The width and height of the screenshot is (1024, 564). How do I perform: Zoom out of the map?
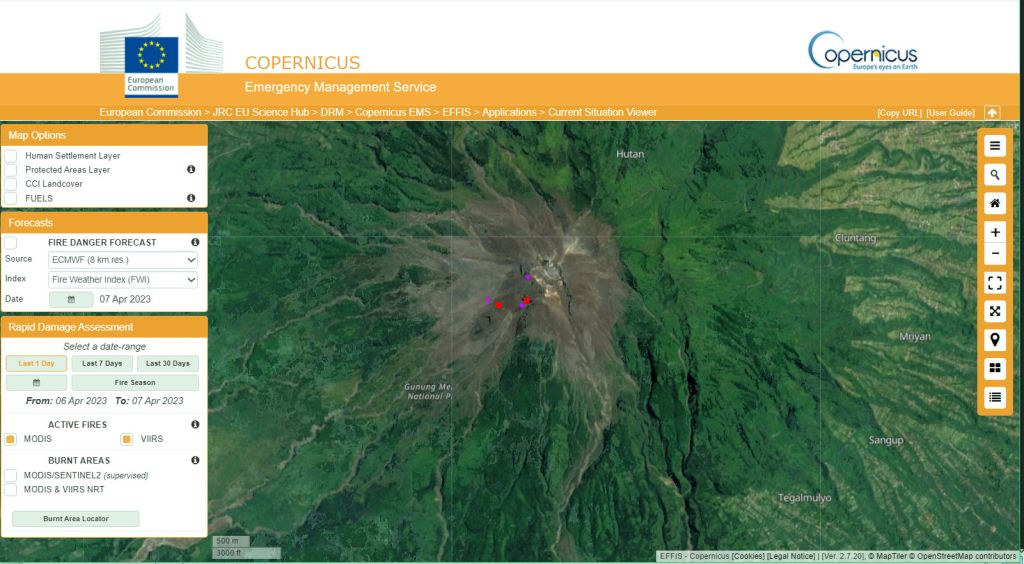click(994, 254)
